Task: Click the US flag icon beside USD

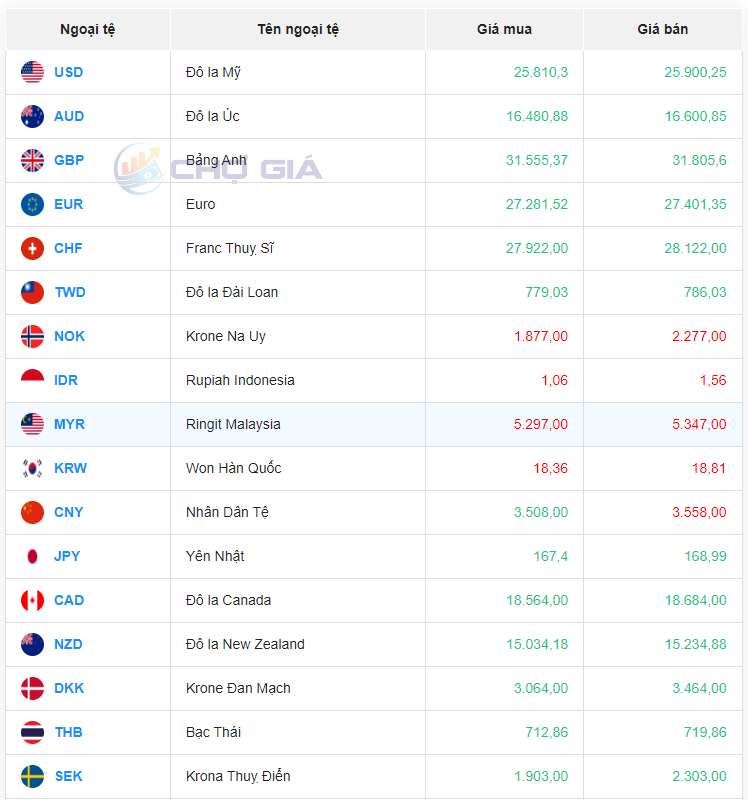Action: (x=32, y=72)
